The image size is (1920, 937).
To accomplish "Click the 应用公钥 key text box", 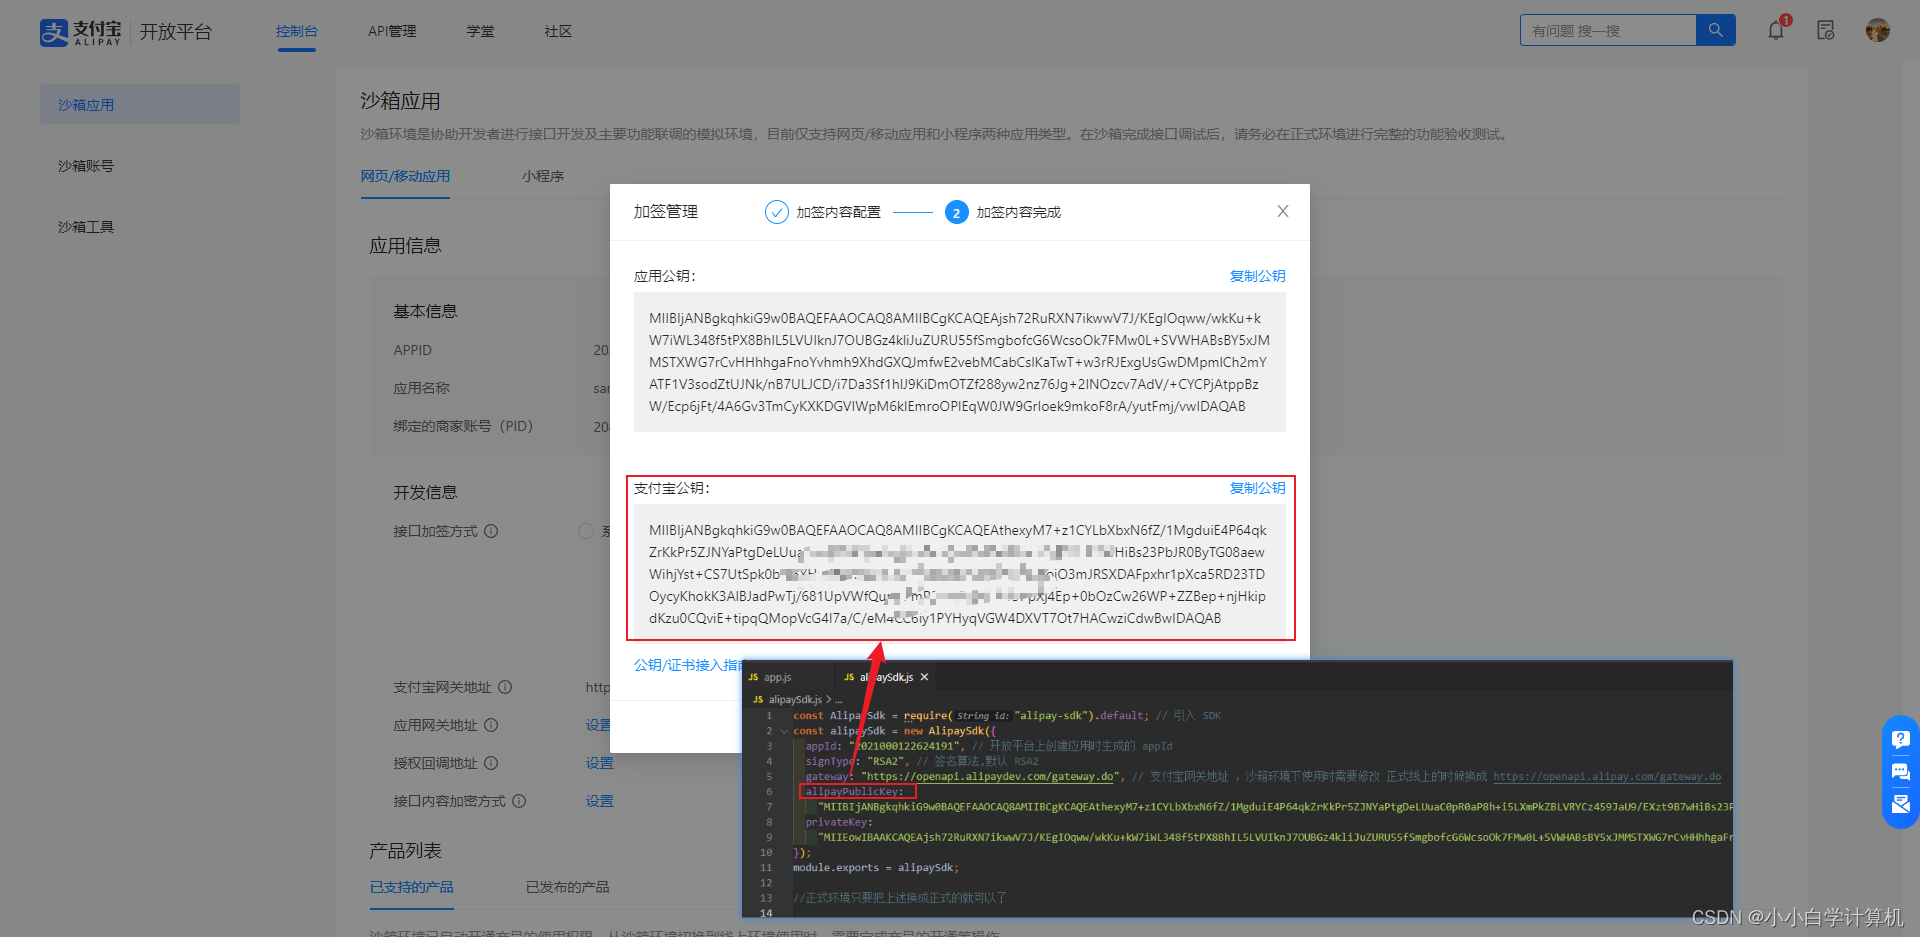I will click(x=960, y=362).
